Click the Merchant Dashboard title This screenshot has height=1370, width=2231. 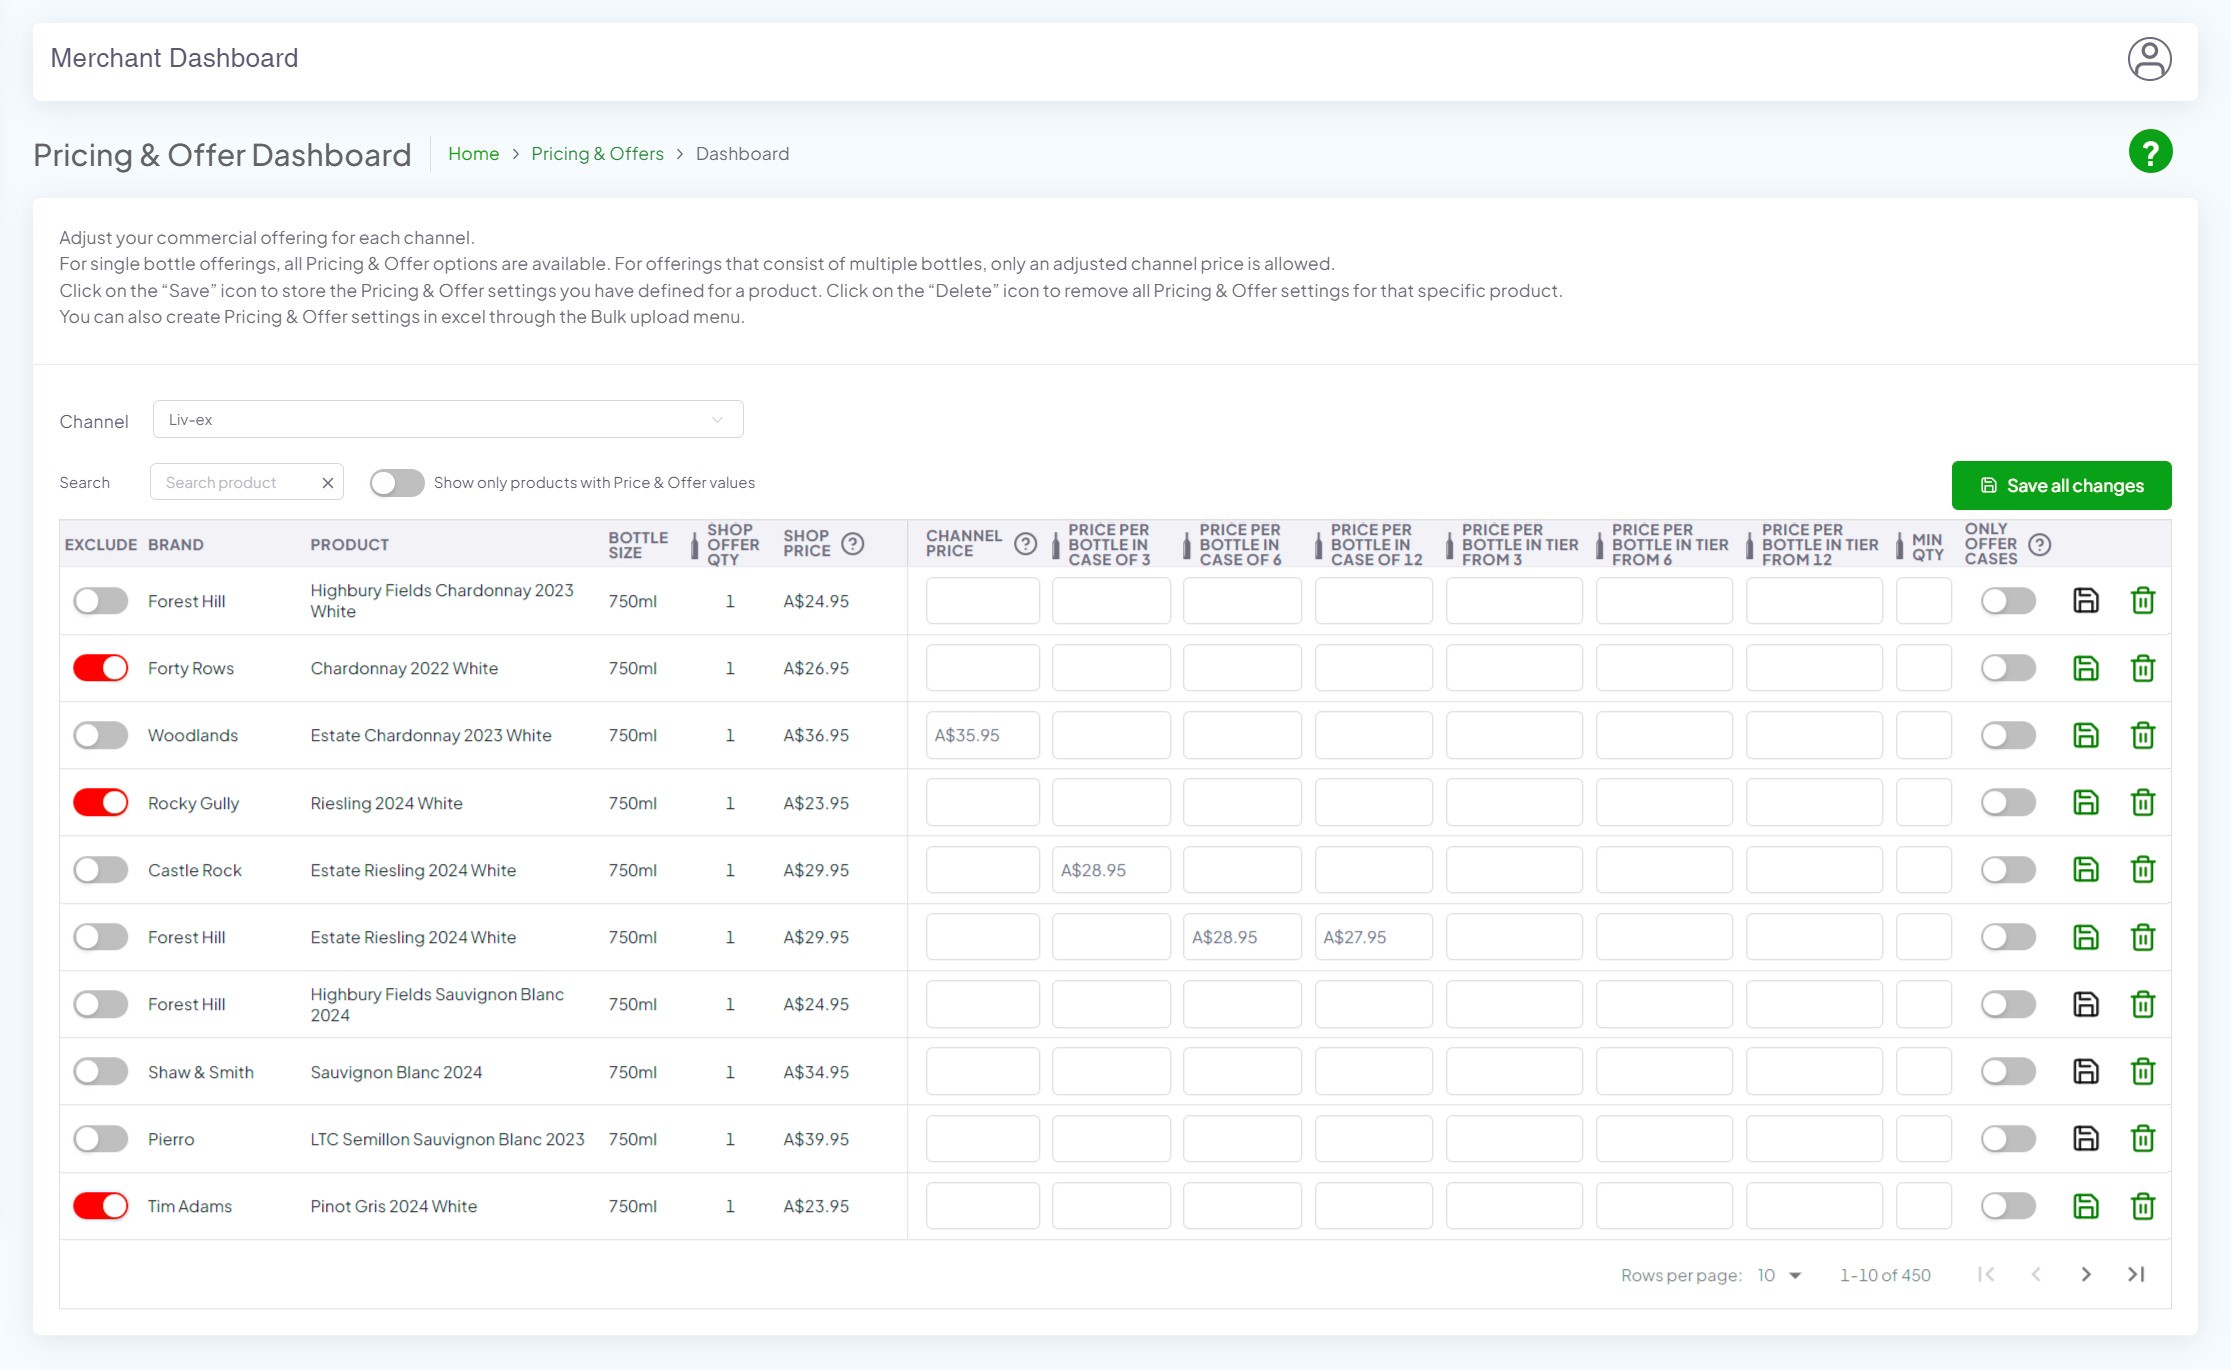[x=174, y=58]
